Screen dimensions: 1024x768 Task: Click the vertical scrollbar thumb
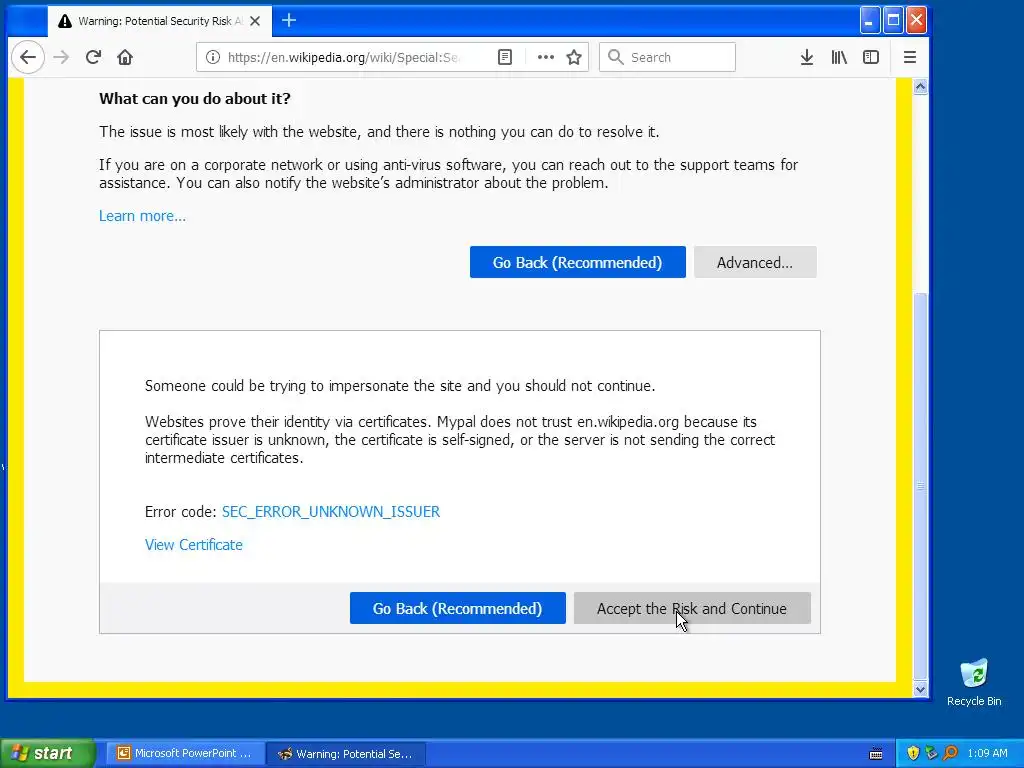(x=920, y=486)
